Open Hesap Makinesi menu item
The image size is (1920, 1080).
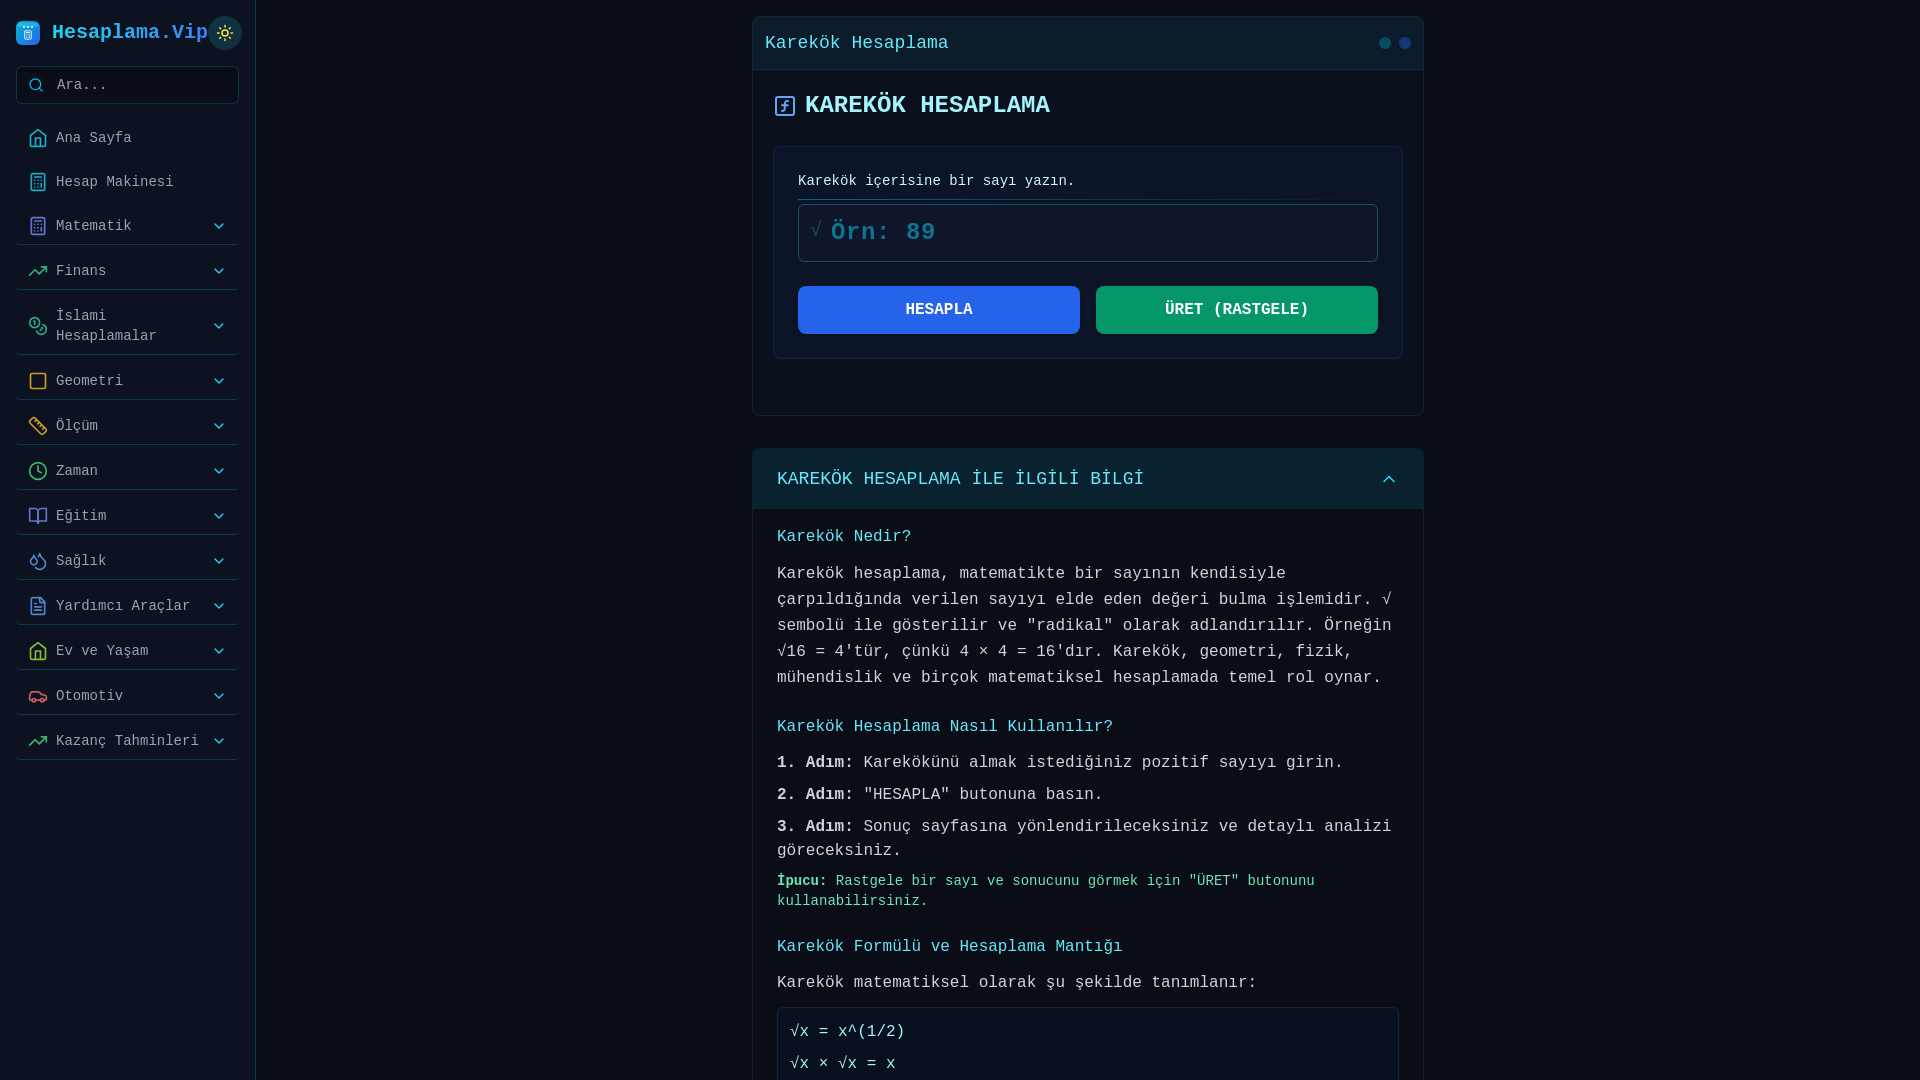point(127,182)
